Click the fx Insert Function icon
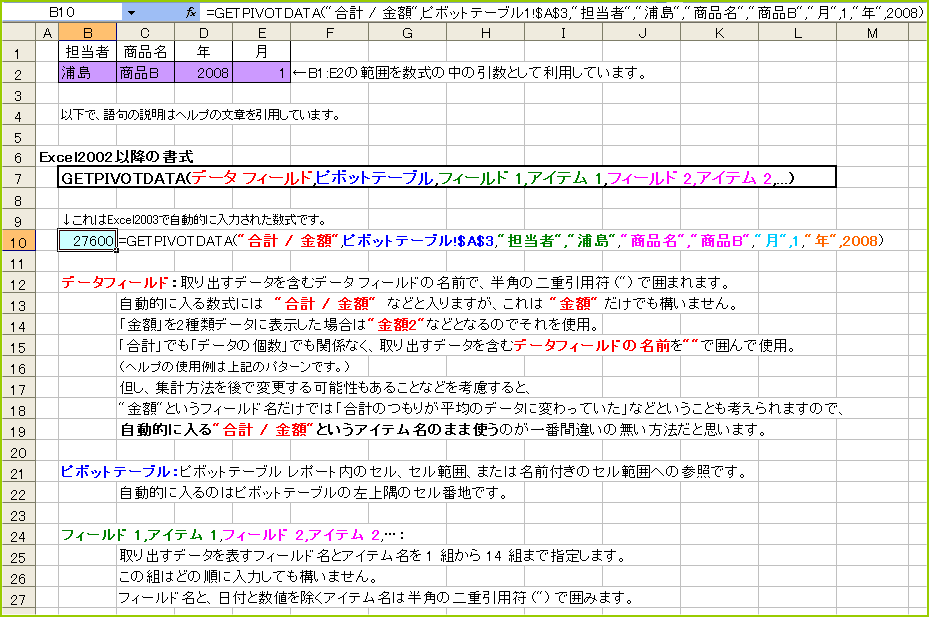The image size is (929, 617). tap(191, 12)
